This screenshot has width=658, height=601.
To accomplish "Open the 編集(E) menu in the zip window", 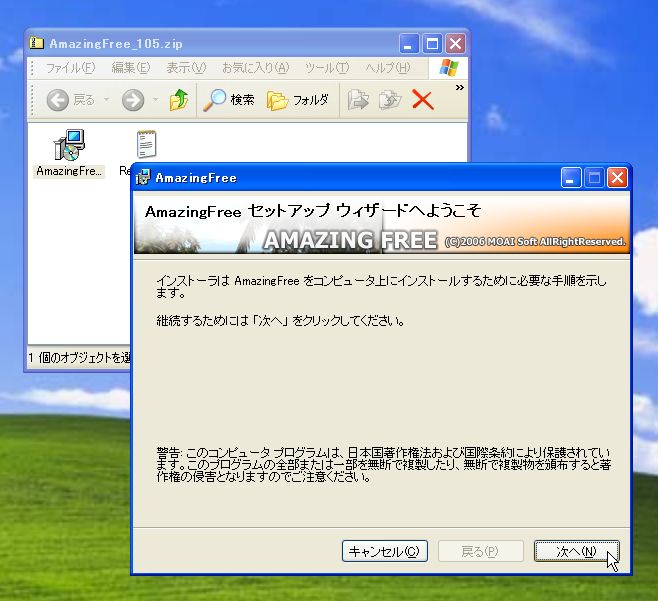I will click(131, 68).
